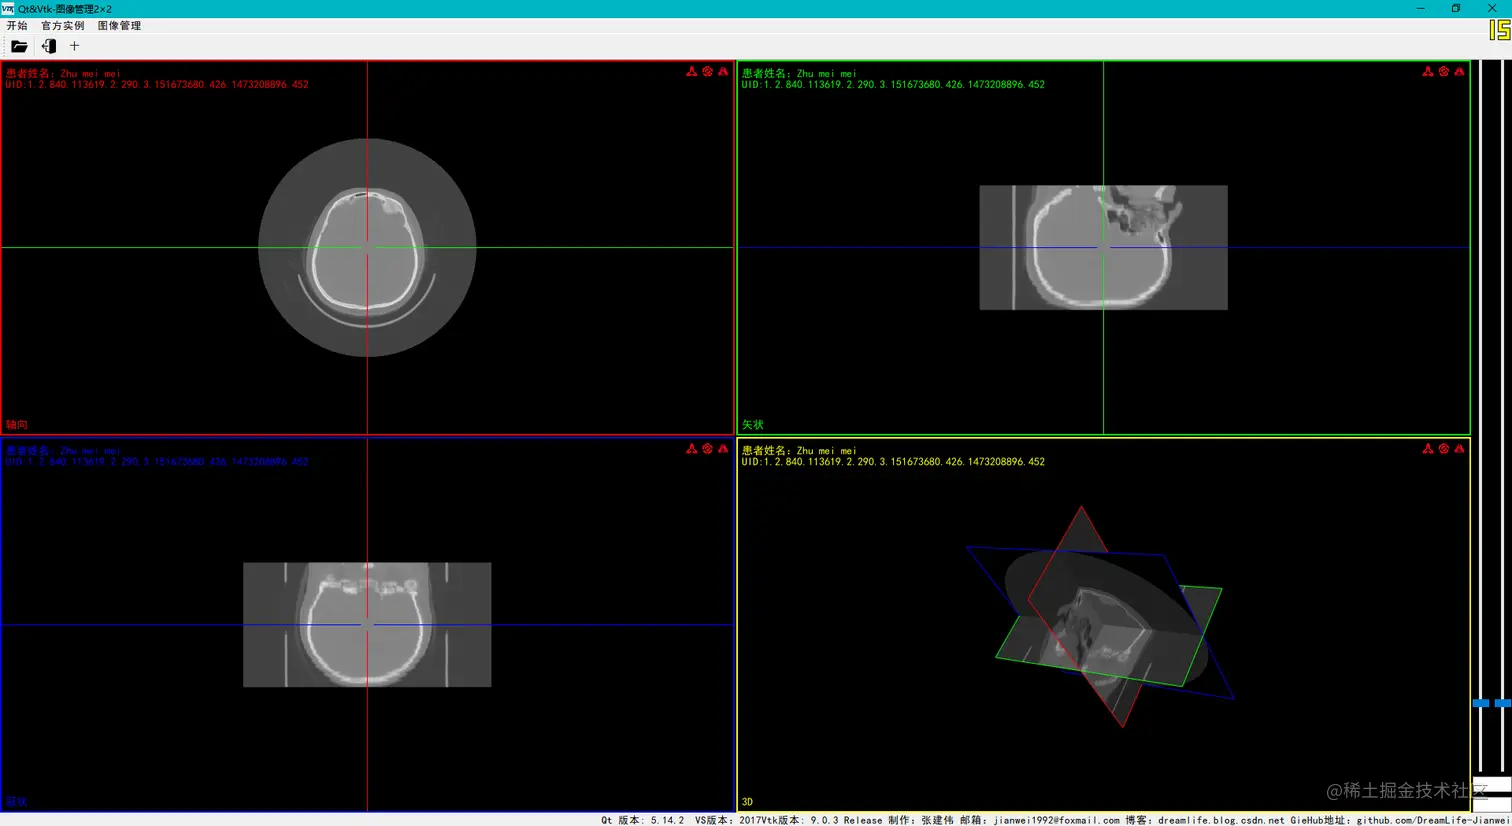Open the 官方实例 menu

(x=62, y=26)
